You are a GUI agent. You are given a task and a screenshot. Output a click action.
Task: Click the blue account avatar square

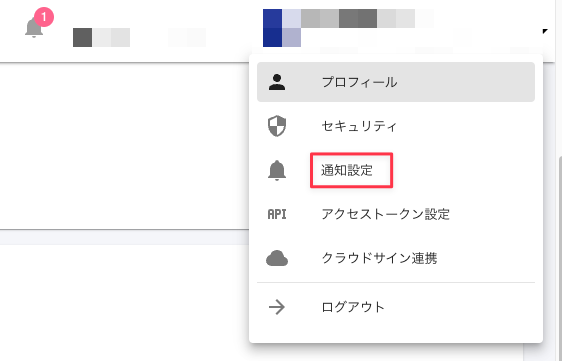coord(272,28)
